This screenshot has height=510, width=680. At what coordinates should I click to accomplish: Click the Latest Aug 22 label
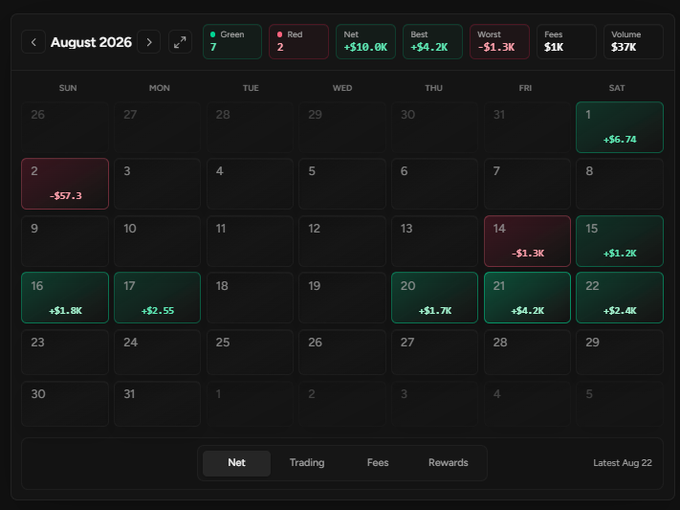pos(622,463)
